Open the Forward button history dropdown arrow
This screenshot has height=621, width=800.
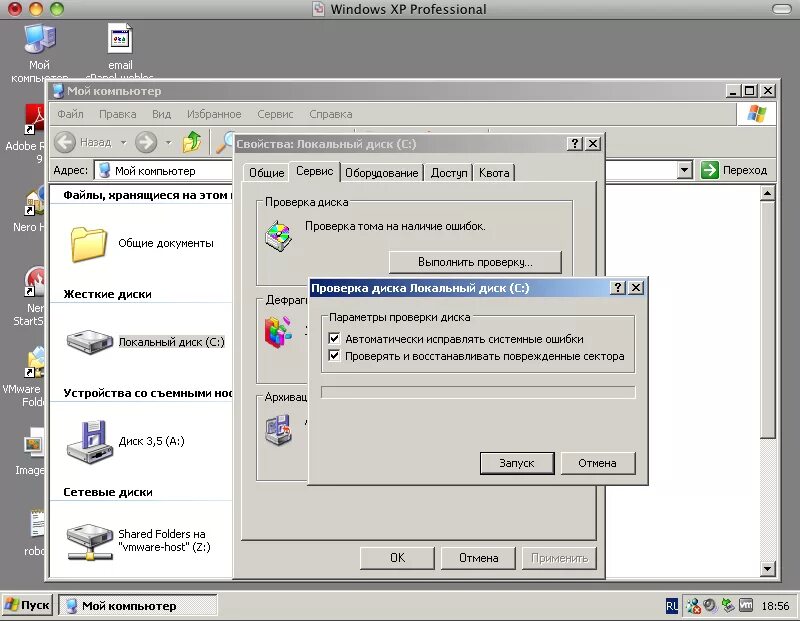(x=168, y=142)
